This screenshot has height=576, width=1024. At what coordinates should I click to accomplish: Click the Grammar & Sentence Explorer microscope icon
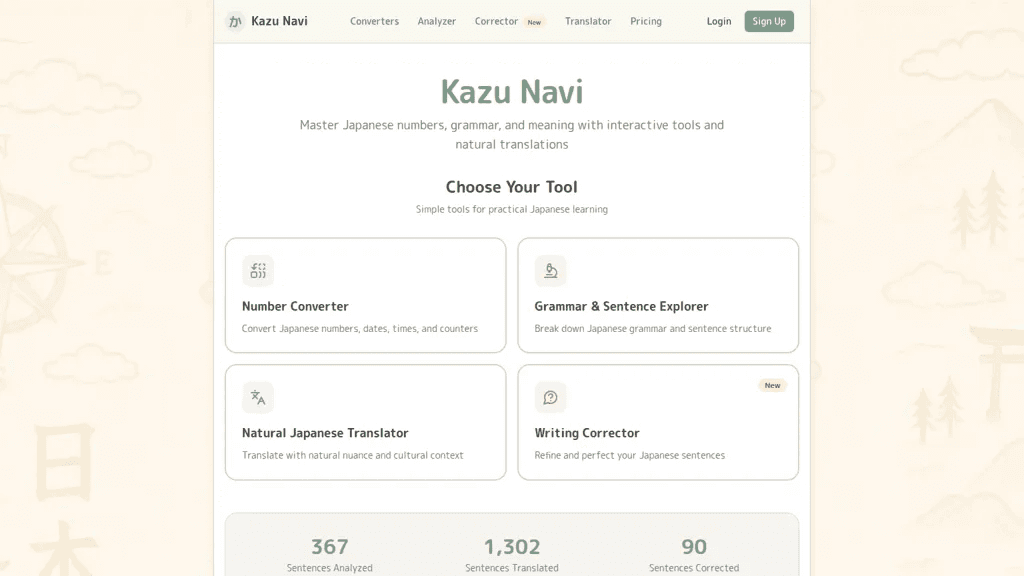coord(551,270)
